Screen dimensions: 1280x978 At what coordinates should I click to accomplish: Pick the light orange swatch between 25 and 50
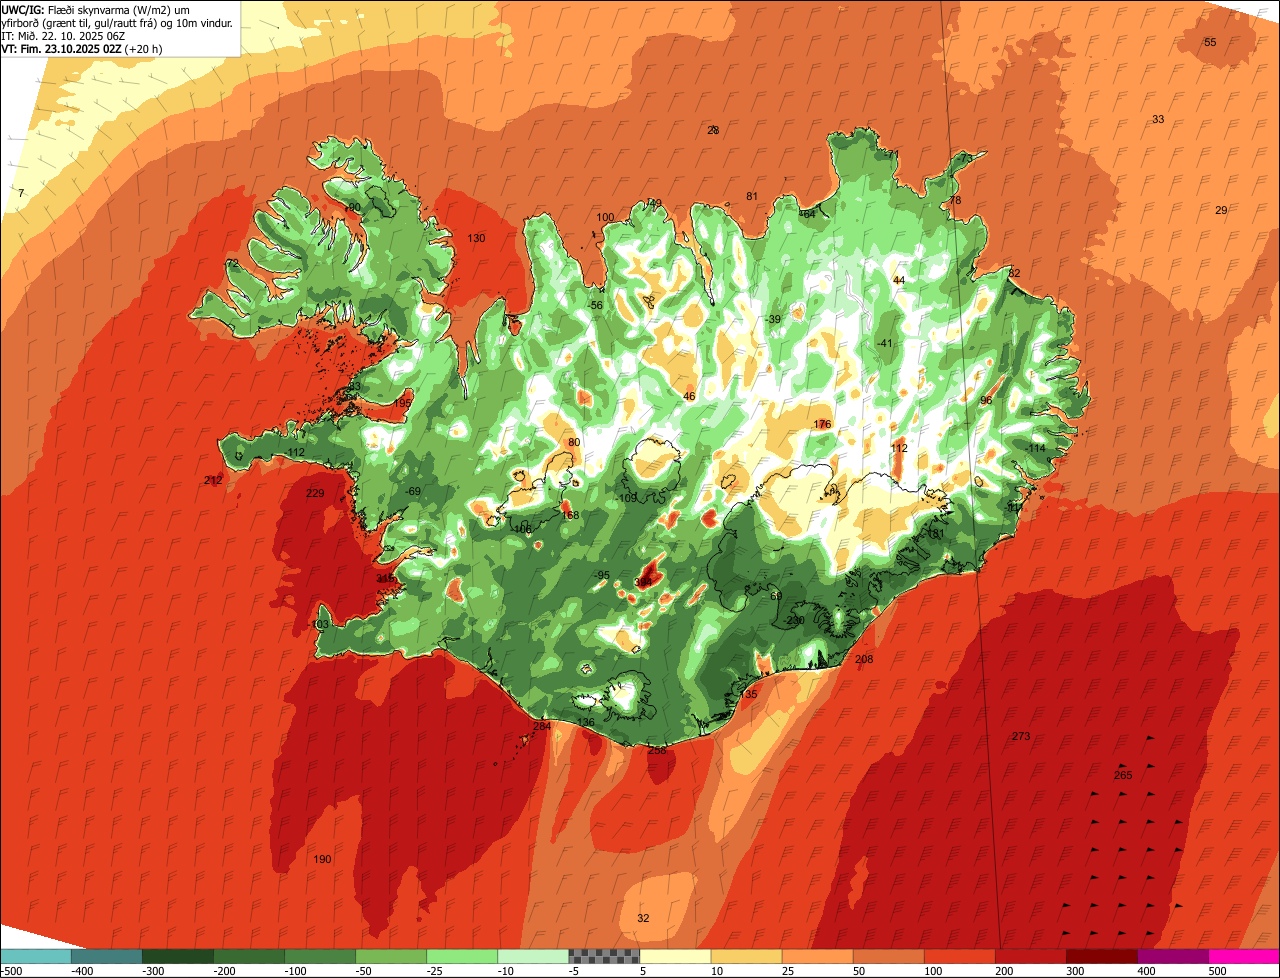[817, 956]
